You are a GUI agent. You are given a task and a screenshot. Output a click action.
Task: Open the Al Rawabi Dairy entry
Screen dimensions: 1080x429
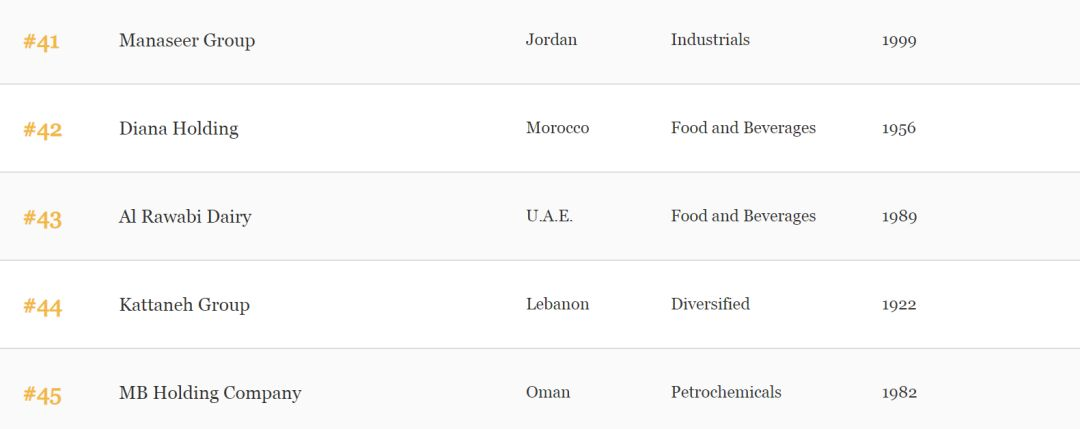click(185, 217)
